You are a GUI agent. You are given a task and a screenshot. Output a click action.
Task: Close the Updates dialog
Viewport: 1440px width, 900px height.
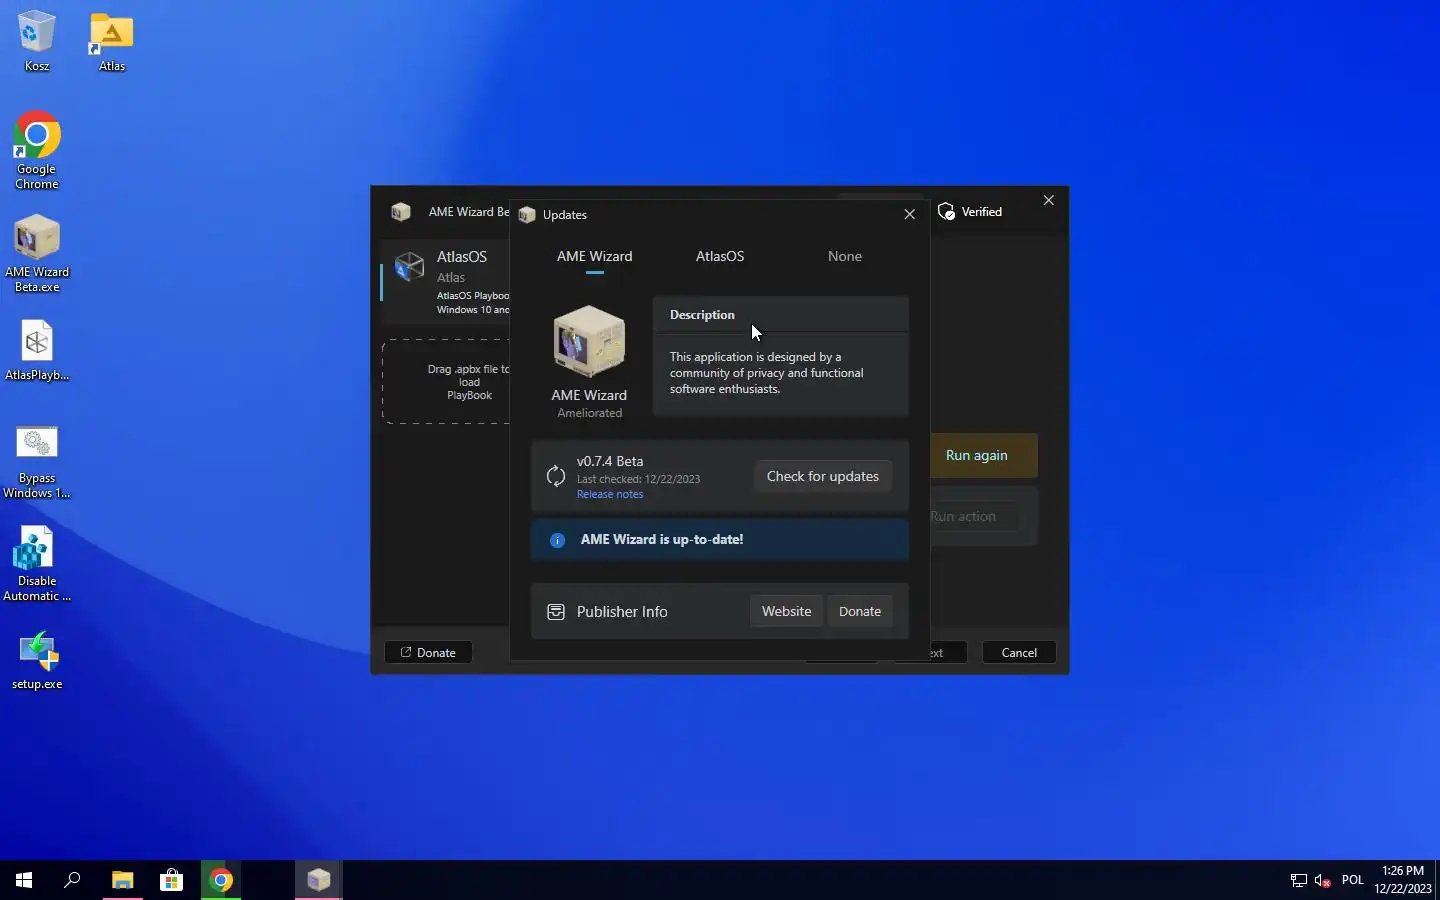(x=909, y=214)
